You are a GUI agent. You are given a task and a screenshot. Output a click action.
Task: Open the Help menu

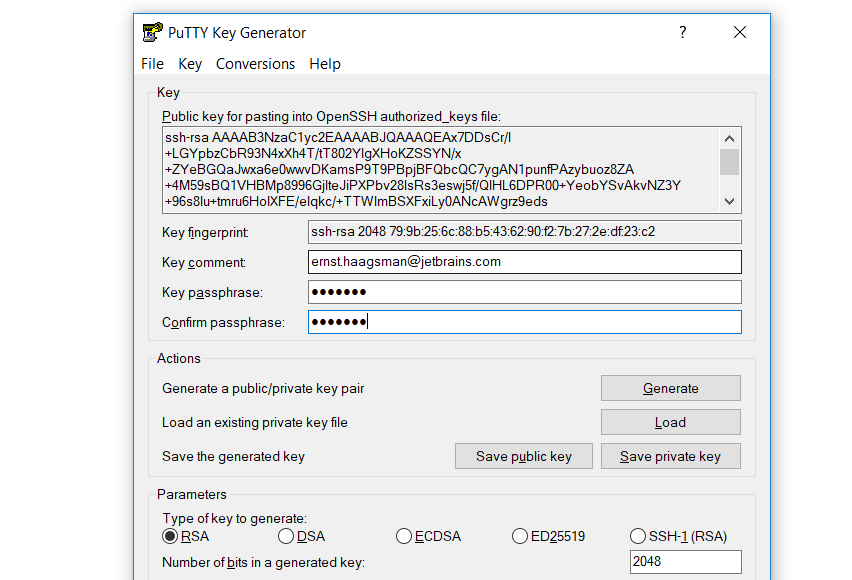coord(325,64)
